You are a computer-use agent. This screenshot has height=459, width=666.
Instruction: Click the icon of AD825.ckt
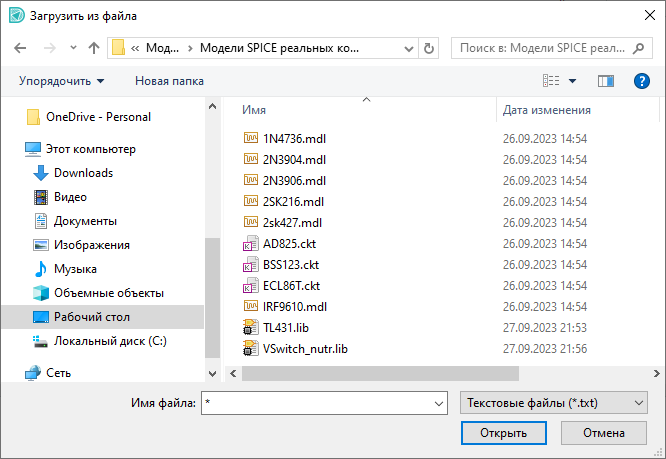251,243
